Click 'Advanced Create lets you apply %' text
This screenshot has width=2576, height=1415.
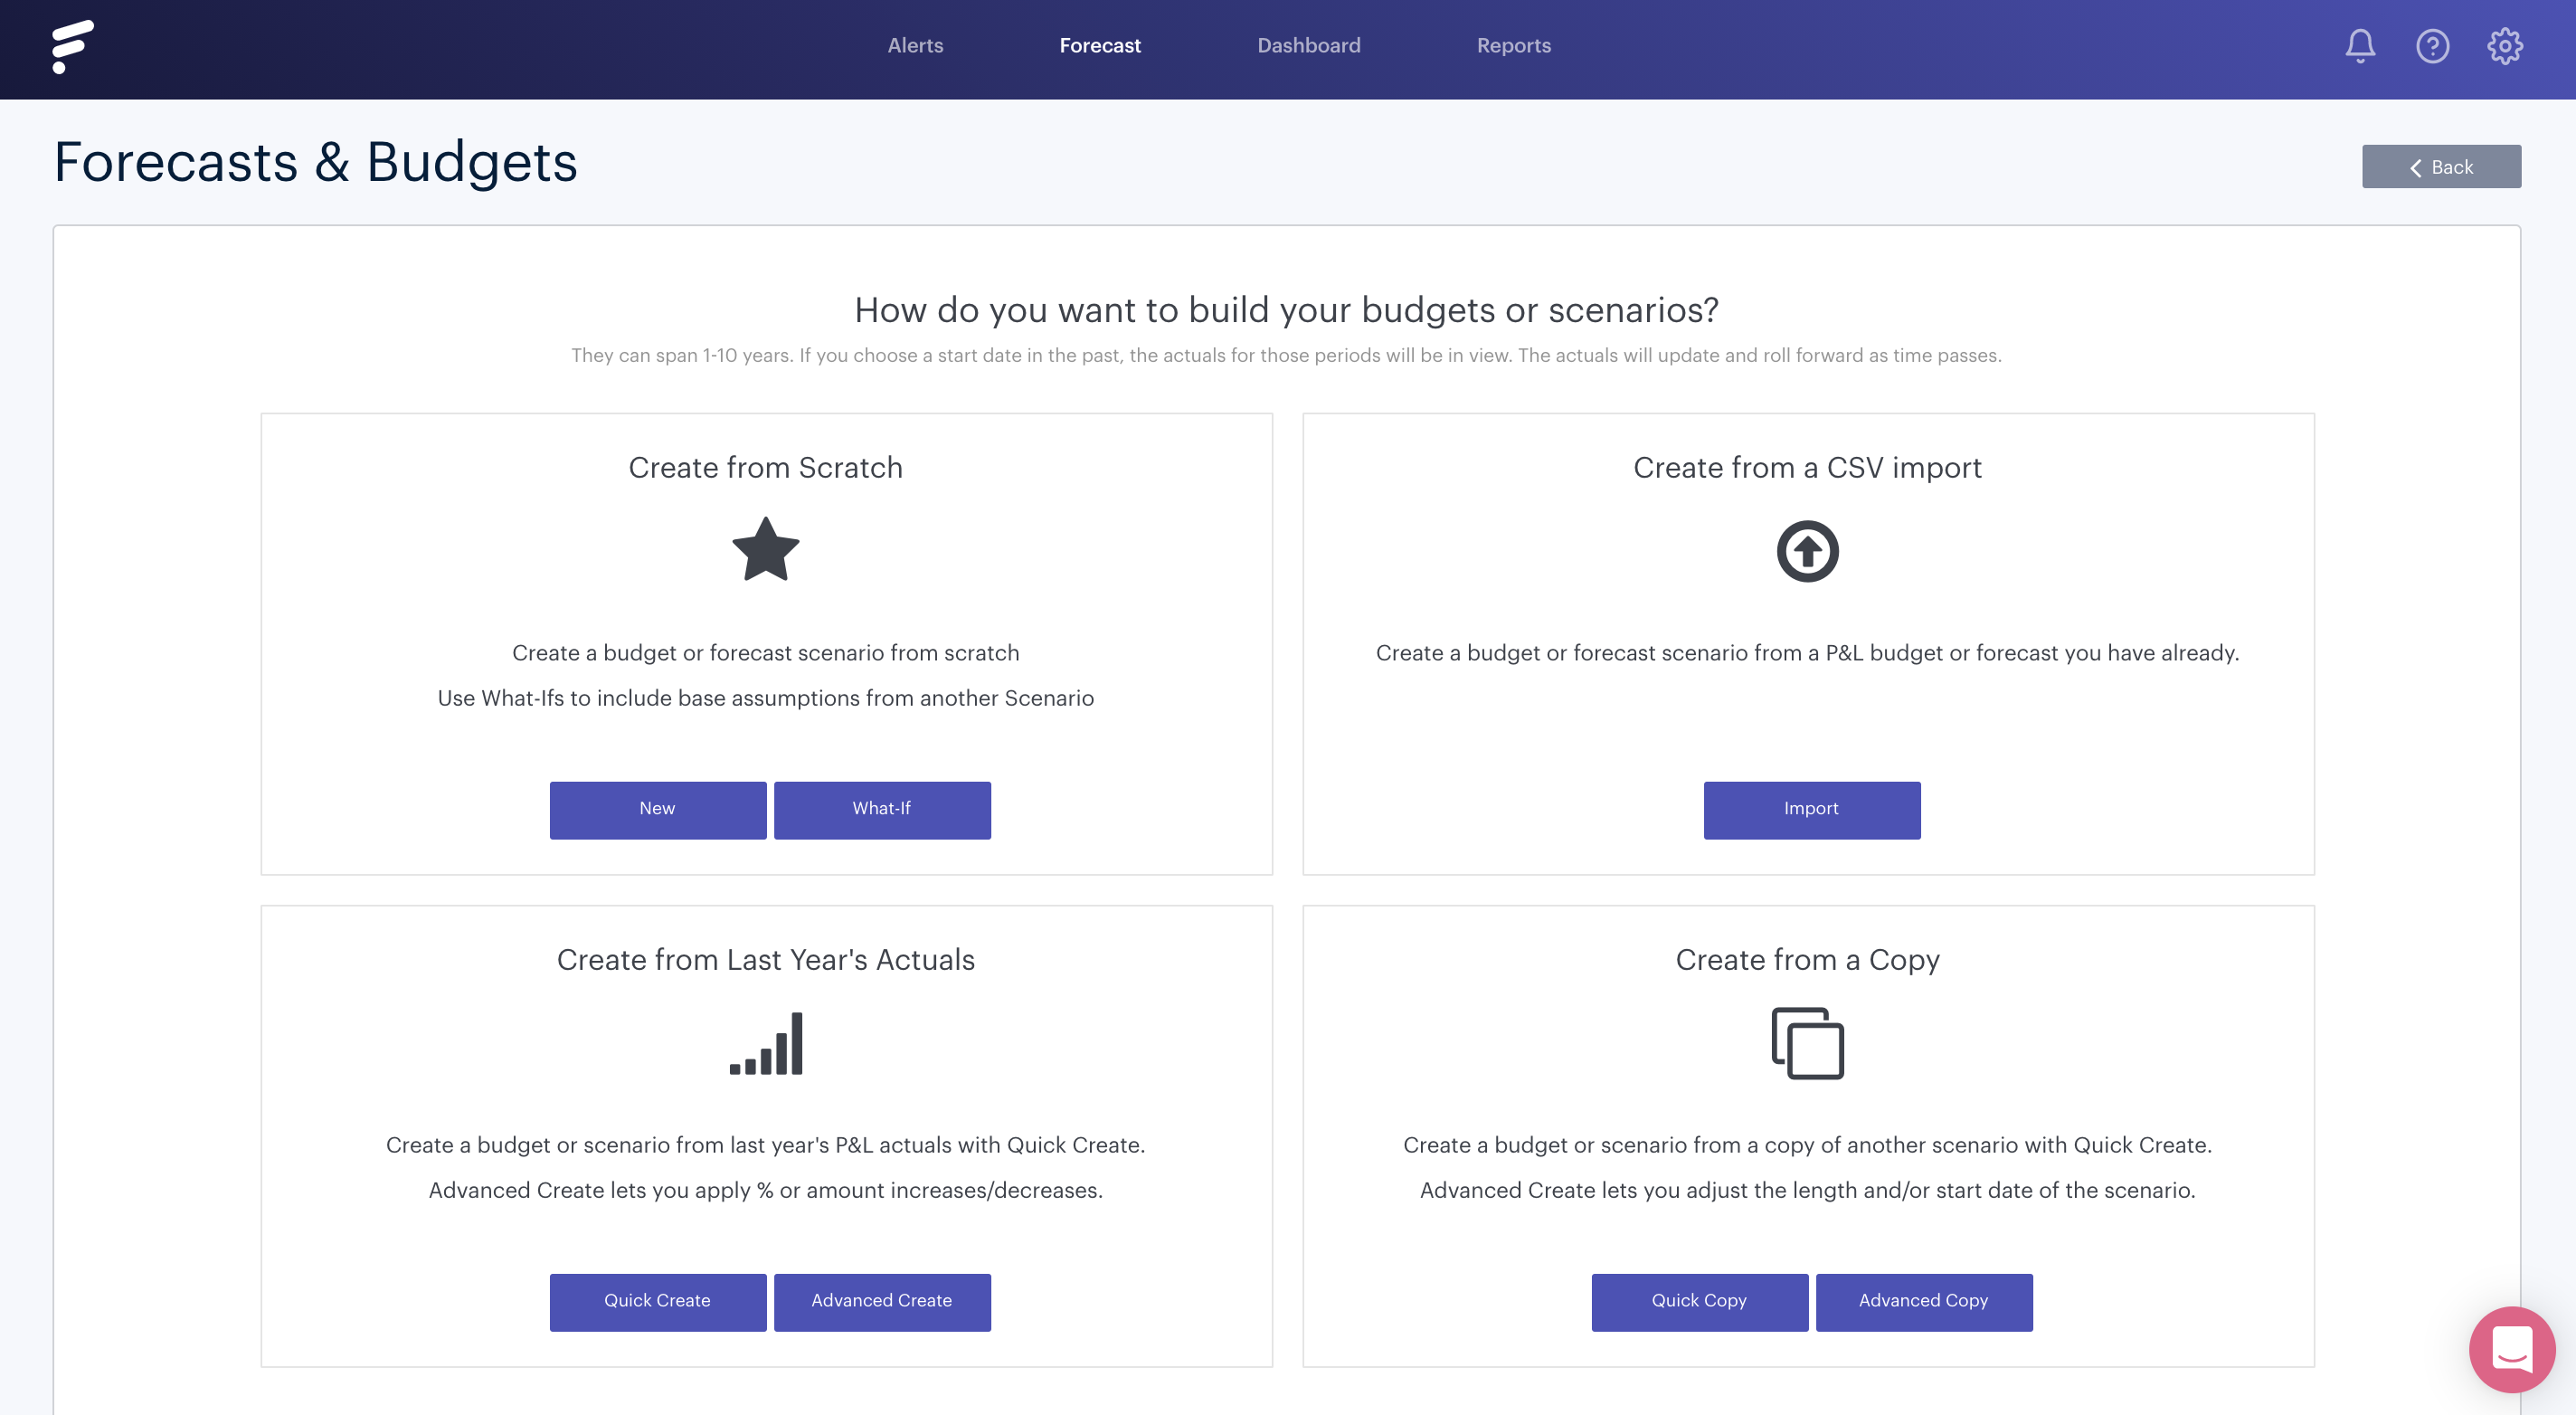tap(766, 1191)
